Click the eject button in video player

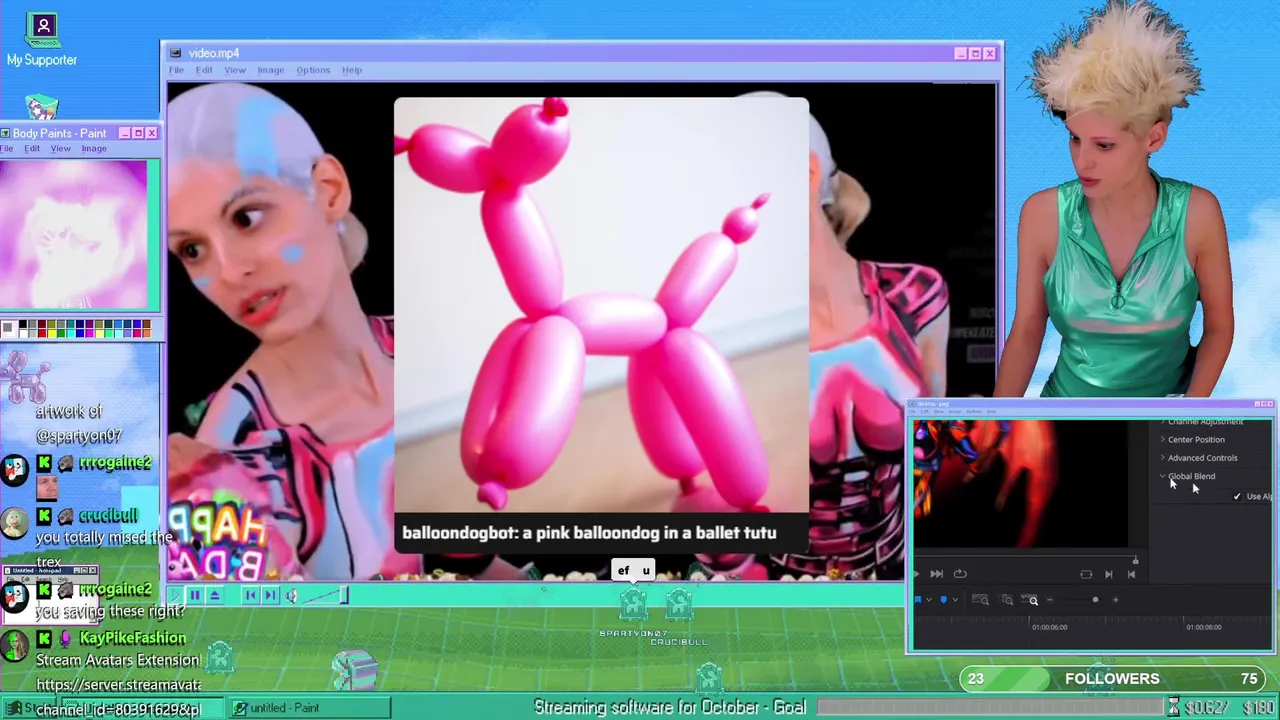pyautogui.click(x=215, y=595)
